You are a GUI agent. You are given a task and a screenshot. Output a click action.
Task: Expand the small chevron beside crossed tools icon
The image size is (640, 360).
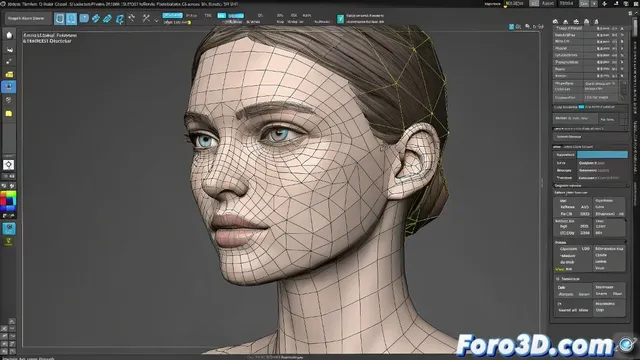coord(156,20)
